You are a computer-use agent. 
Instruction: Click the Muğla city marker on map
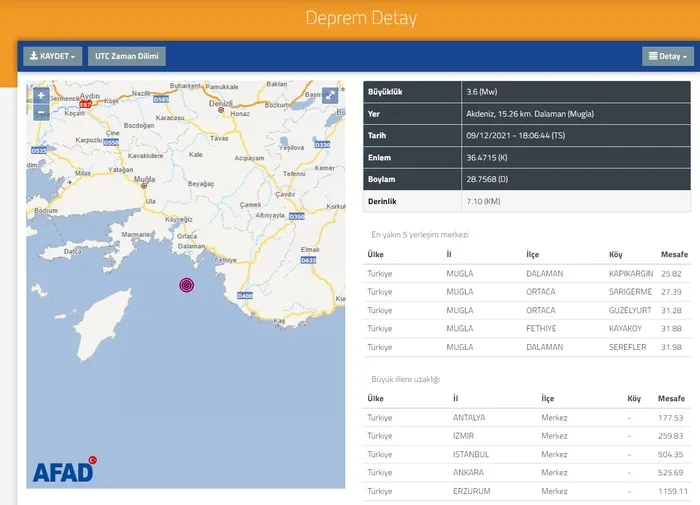tap(144, 186)
